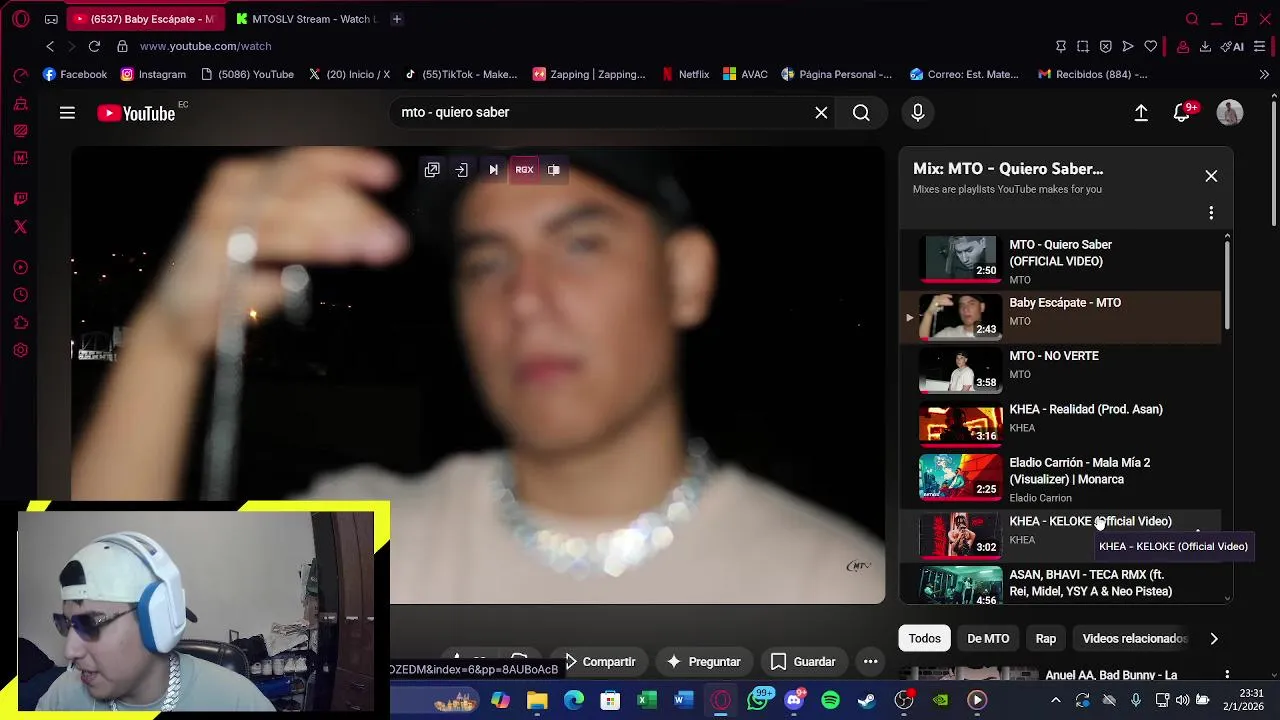The image size is (1280, 720).
Task: Open the YouTube guide hamburger menu
Action: [67, 113]
